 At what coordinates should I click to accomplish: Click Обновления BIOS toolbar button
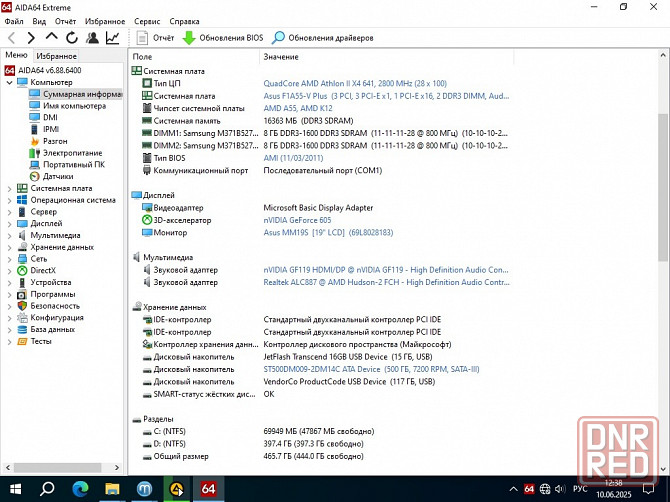click(223, 38)
